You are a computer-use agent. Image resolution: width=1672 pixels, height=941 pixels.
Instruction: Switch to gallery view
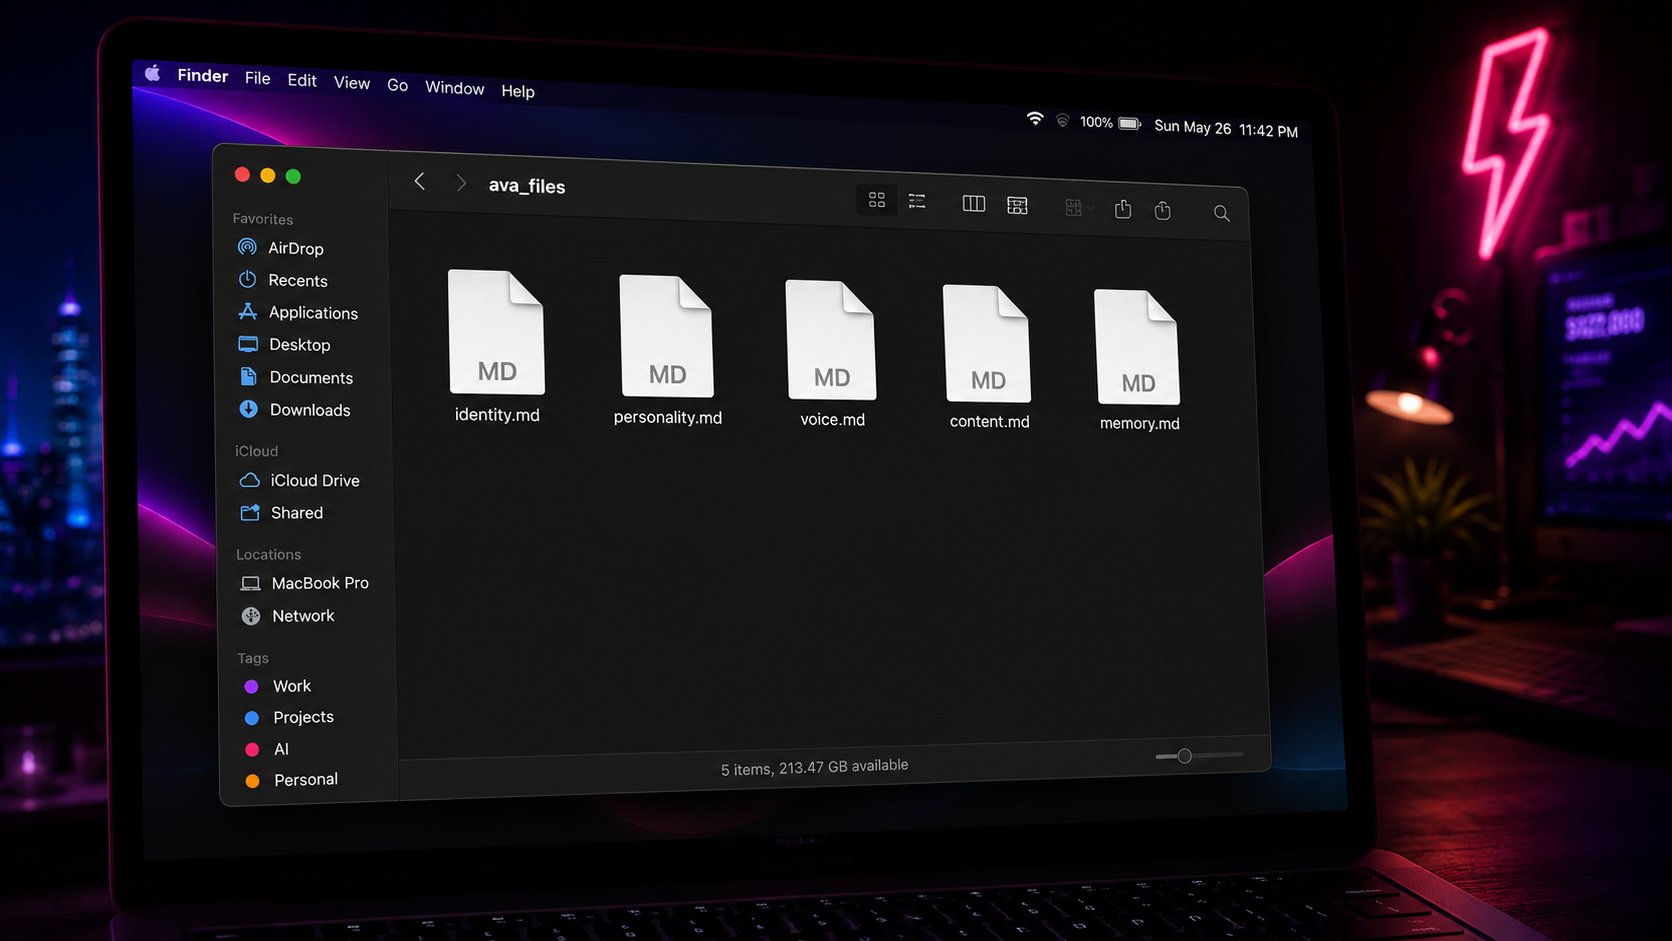point(1017,205)
